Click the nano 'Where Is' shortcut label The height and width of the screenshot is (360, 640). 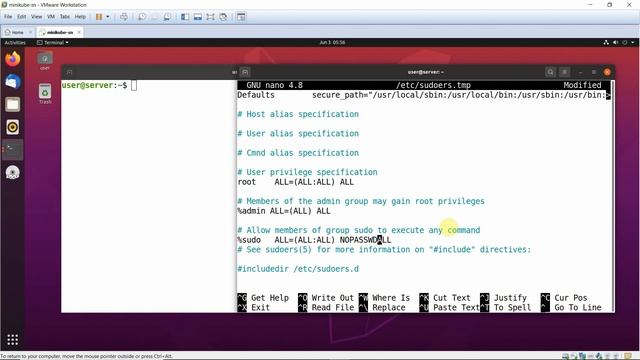[x=391, y=298]
